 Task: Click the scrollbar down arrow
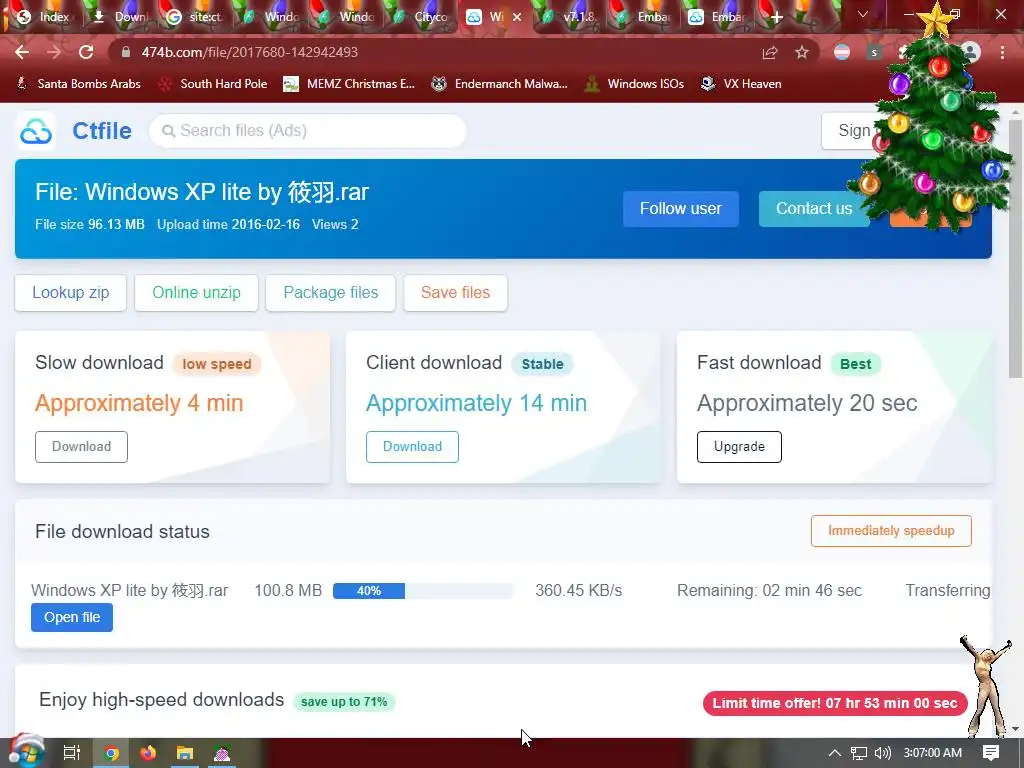click(1016, 729)
